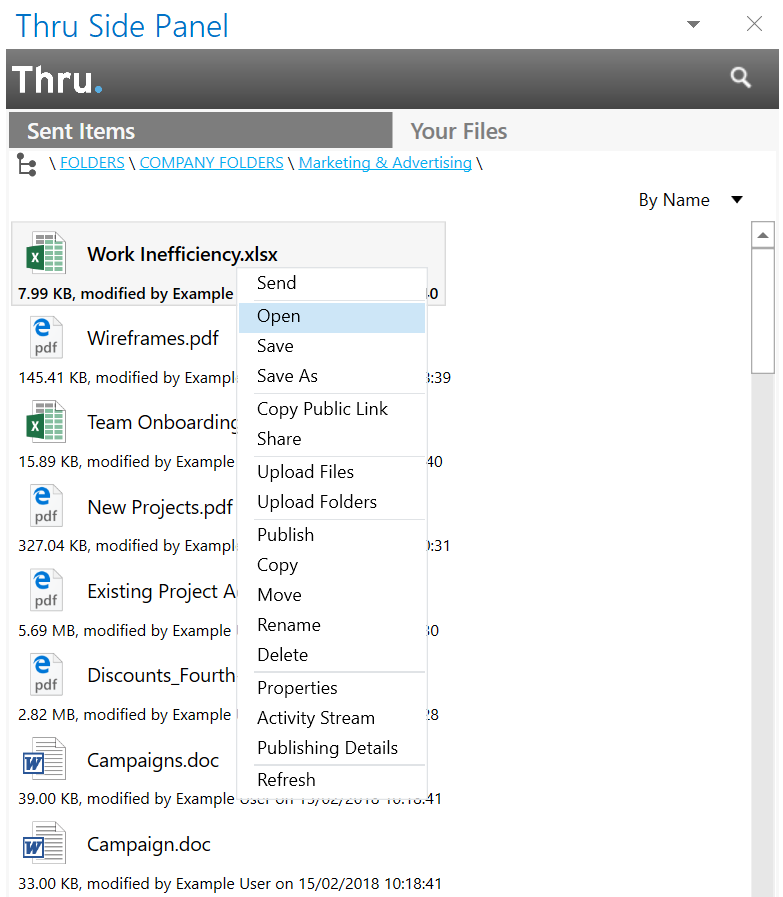The image size is (783, 897).
Task: Click the Word icon beside Campaign.doc
Action: 44,843
